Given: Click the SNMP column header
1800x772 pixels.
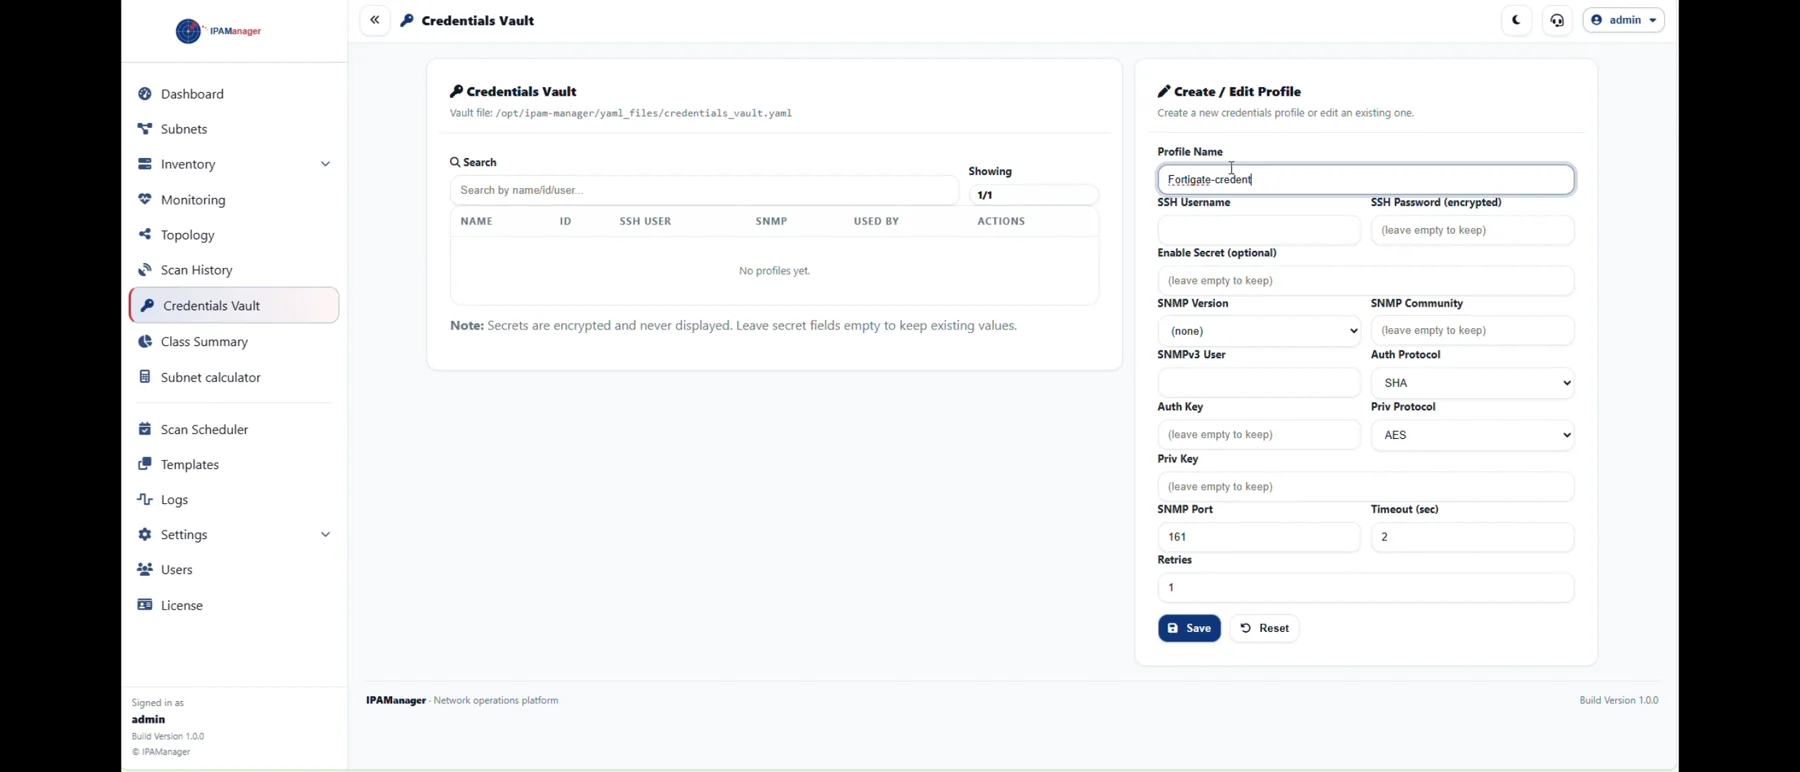Looking at the screenshot, I should (x=771, y=221).
